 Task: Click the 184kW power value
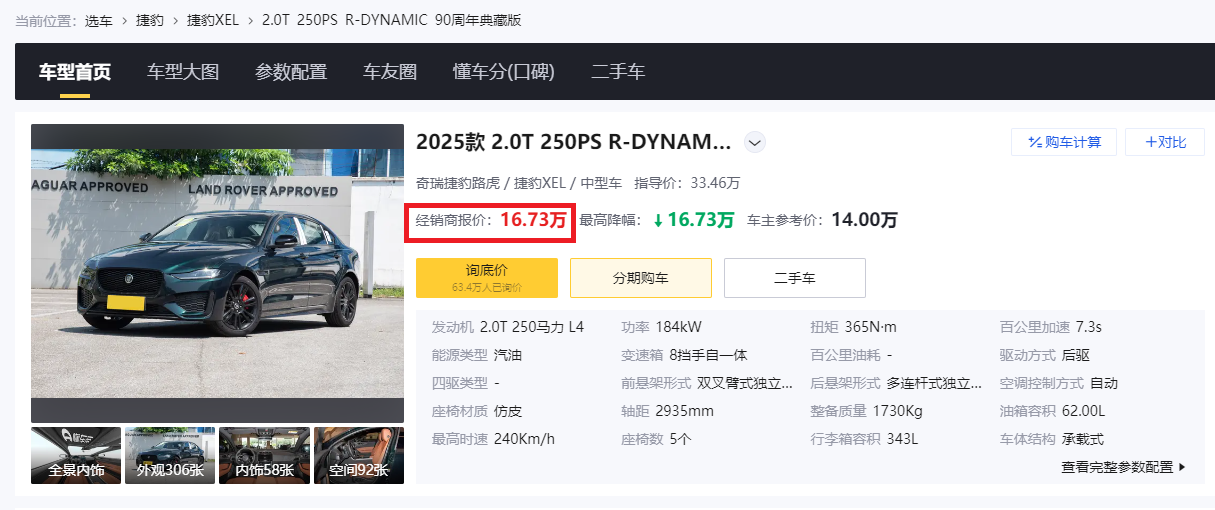click(678, 327)
